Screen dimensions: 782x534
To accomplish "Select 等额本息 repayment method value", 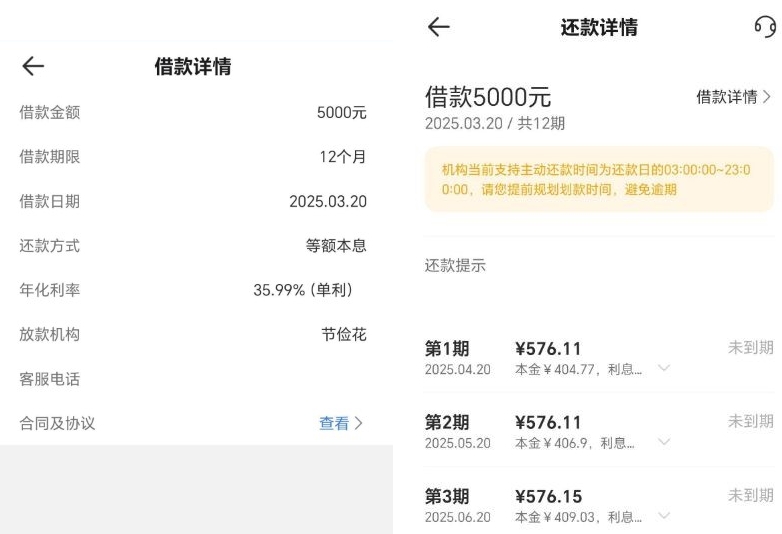I will point(336,246).
